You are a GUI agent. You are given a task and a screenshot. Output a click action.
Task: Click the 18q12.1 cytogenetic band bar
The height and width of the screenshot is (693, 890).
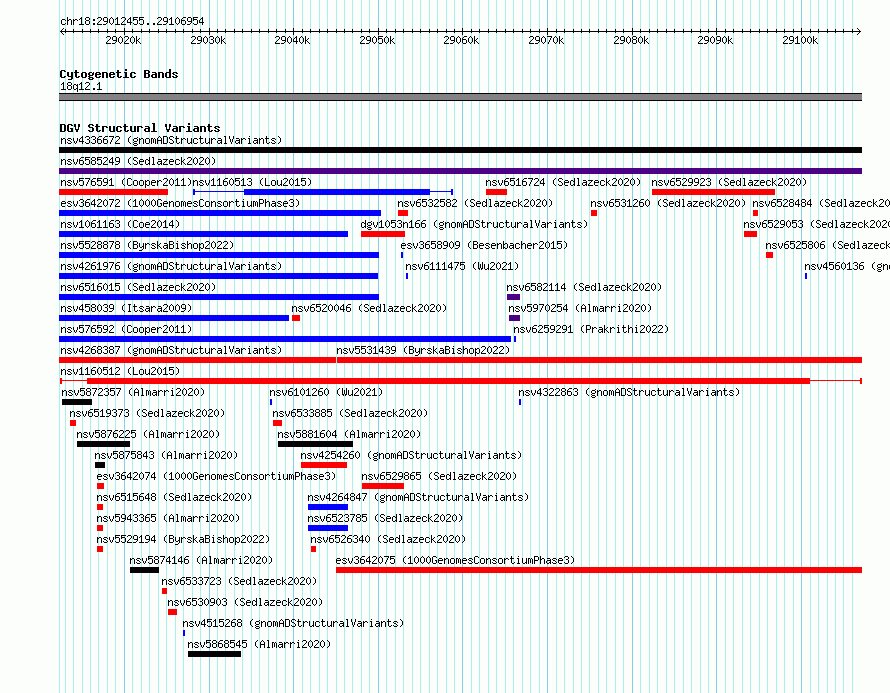coord(460,97)
